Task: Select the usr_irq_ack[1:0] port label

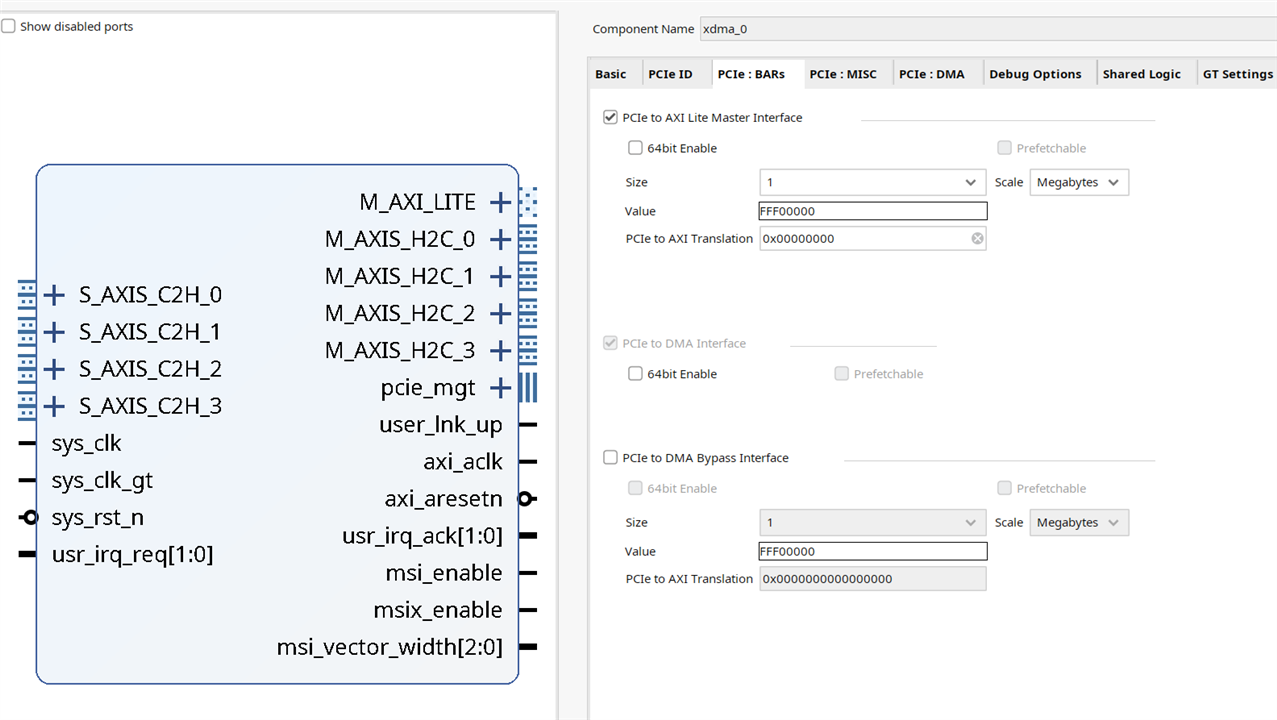Action: [x=422, y=536]
